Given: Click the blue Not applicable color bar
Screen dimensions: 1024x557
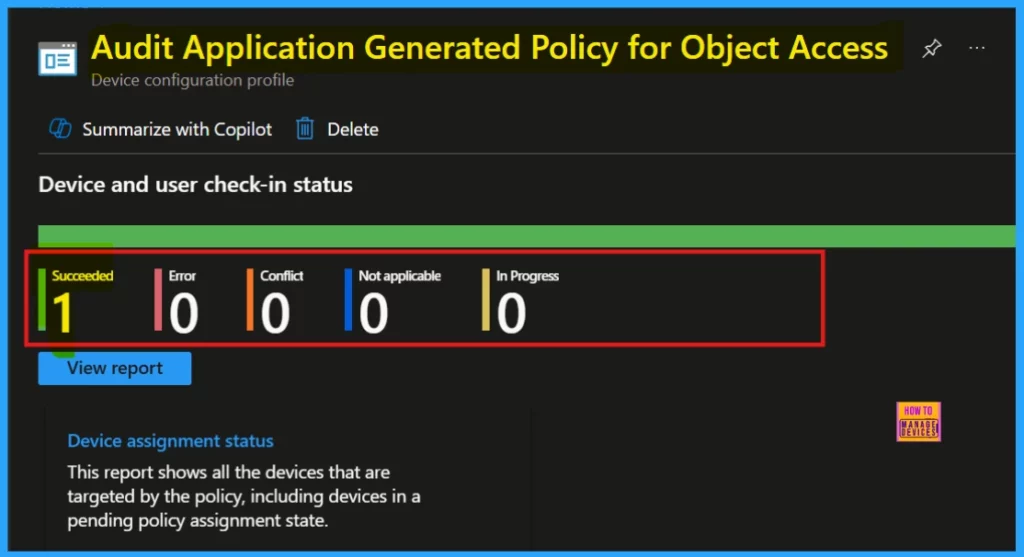Looking at the screenshot, I should 348,300.
